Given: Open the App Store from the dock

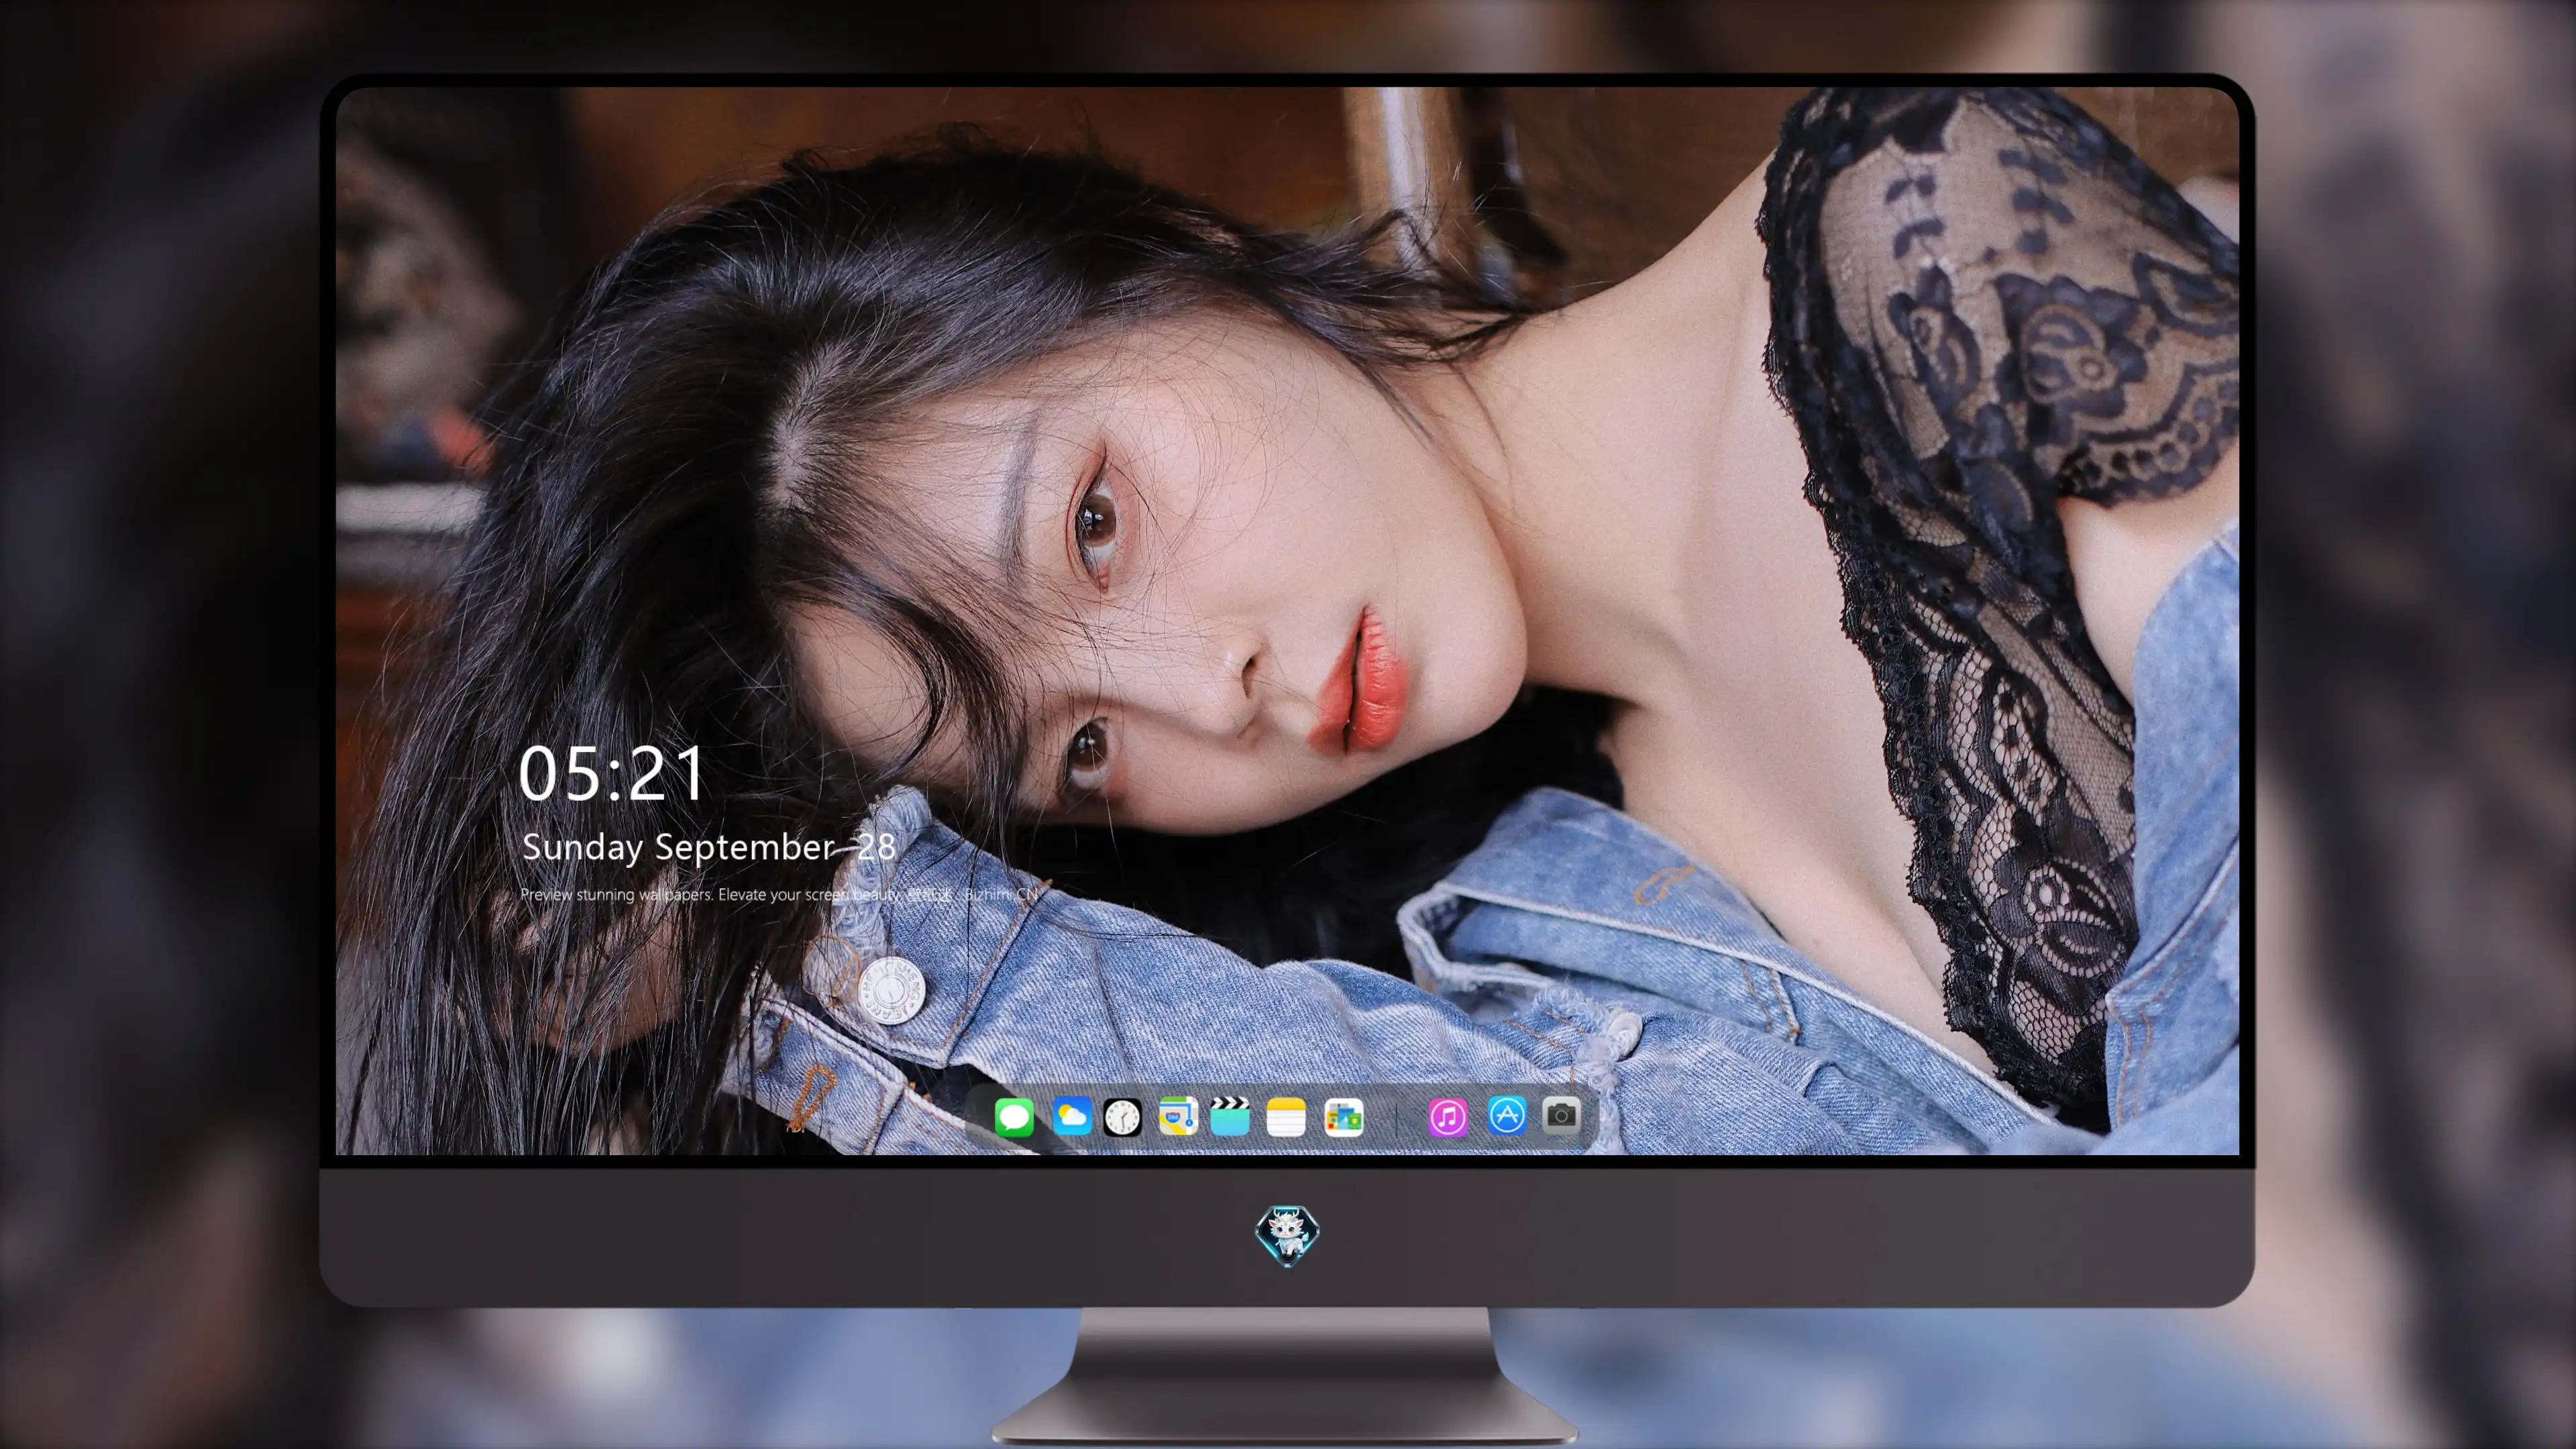Looking at the screenshot, I should coord(1507,1115).
